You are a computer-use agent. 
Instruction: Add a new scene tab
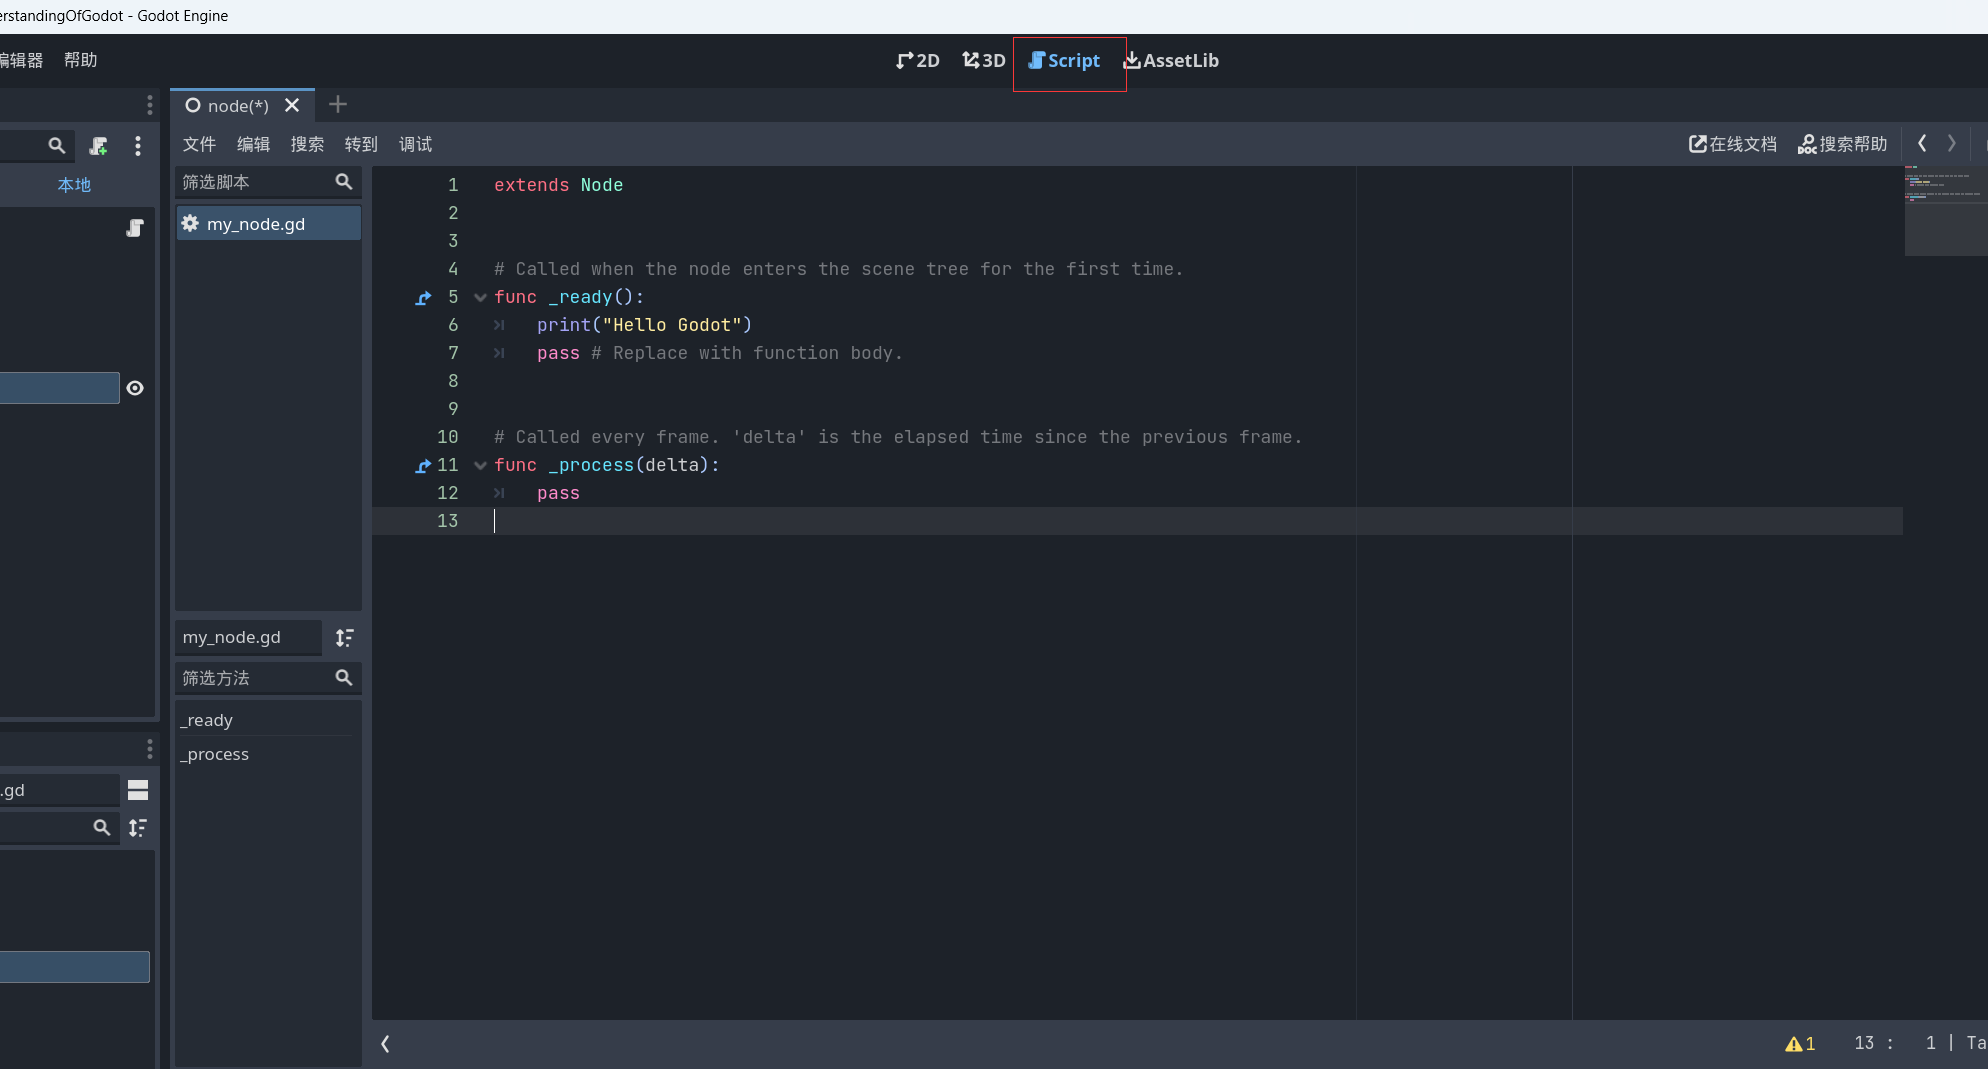338,104
